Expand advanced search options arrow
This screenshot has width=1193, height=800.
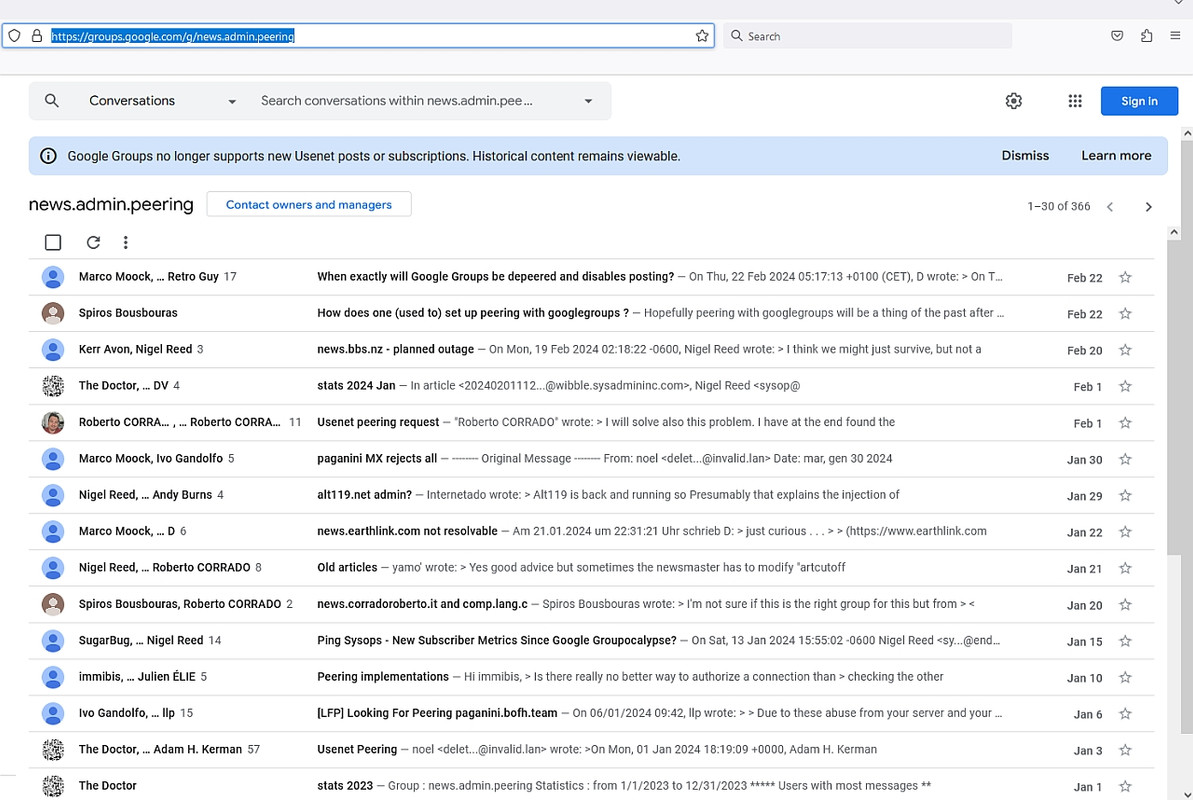[x=587, y=100]
